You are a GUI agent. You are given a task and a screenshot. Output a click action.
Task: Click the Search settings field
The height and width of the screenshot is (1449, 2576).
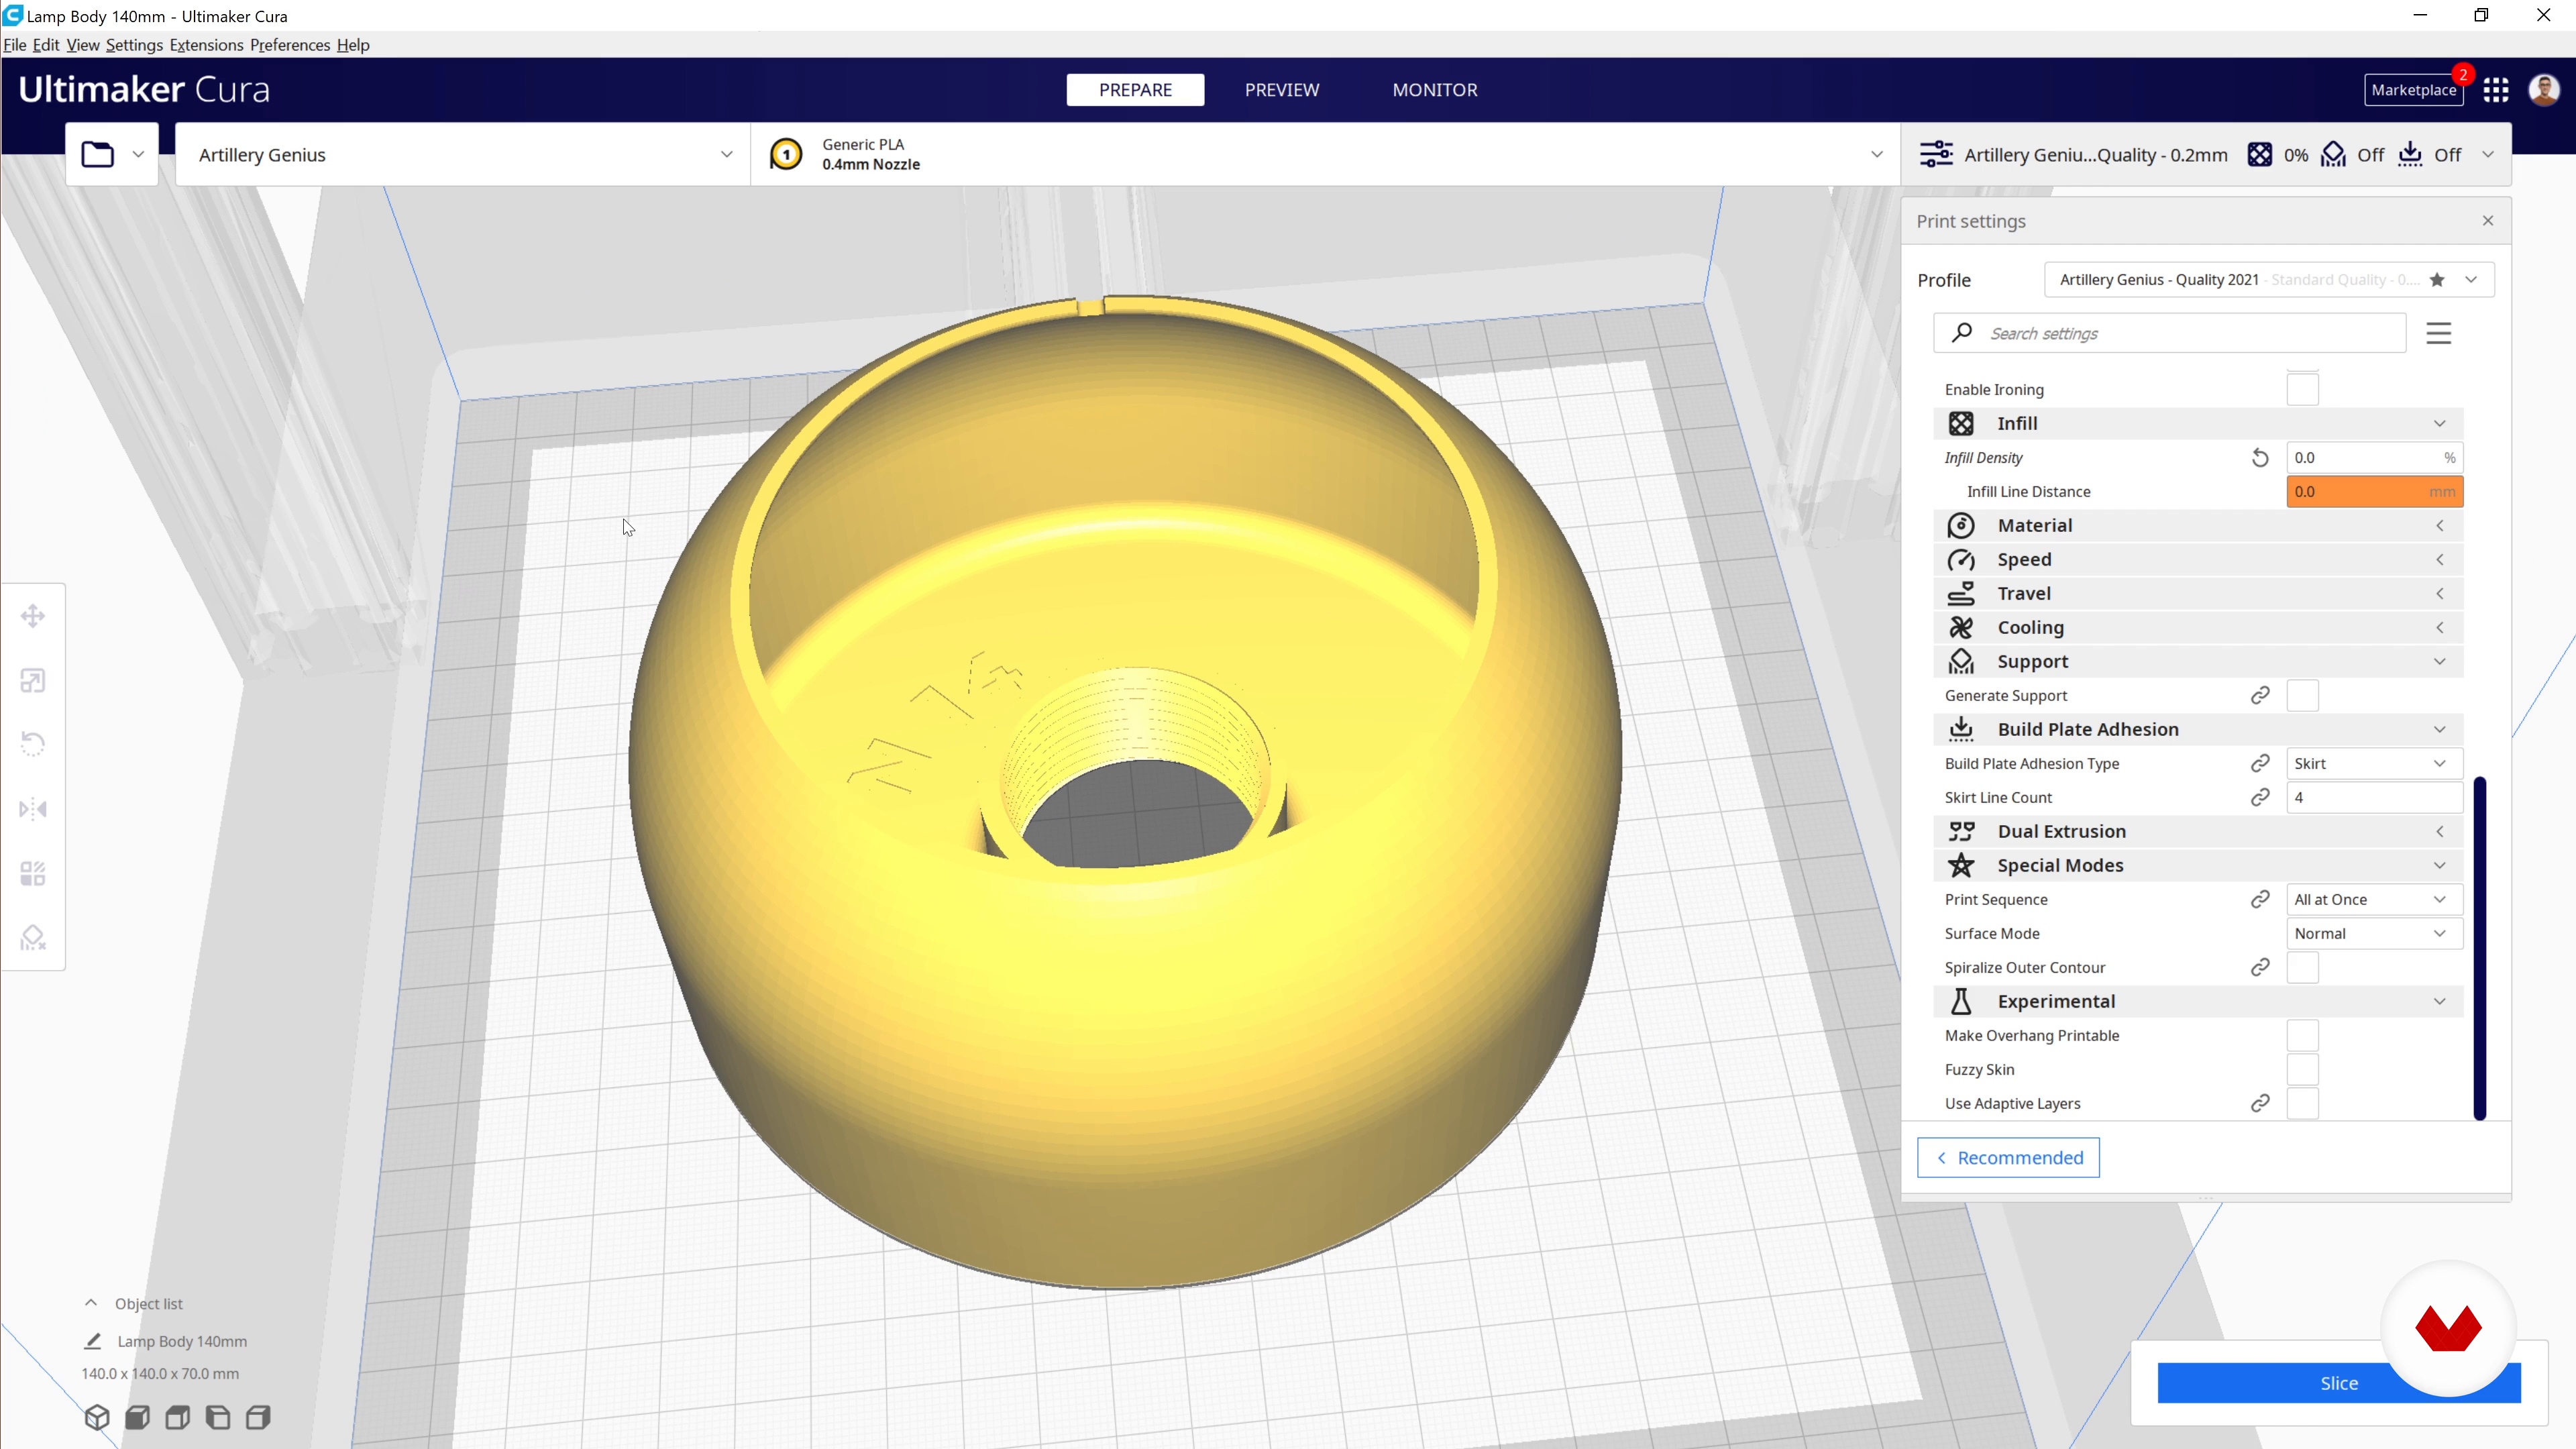pos(2170,333)
